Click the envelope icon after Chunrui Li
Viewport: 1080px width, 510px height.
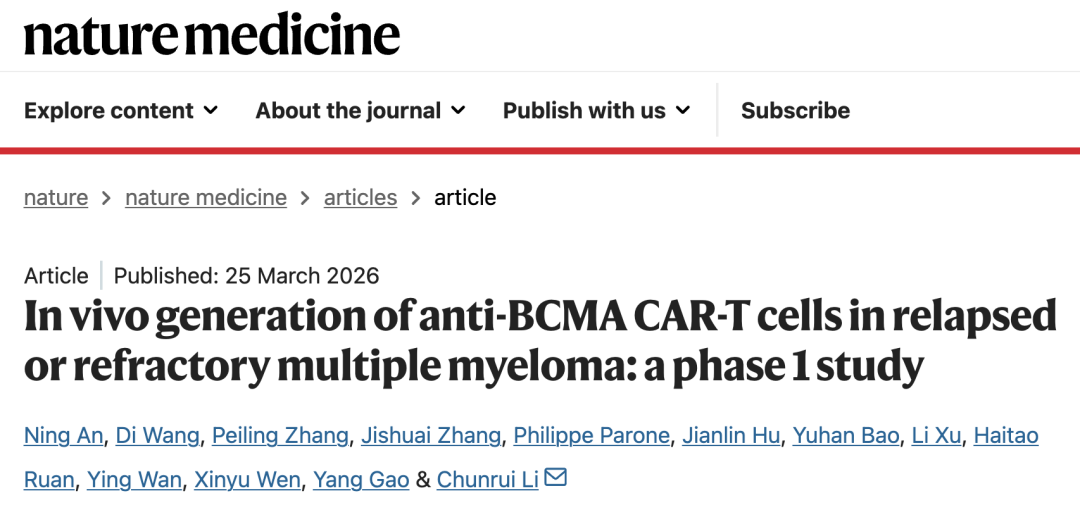coord(556,478)
